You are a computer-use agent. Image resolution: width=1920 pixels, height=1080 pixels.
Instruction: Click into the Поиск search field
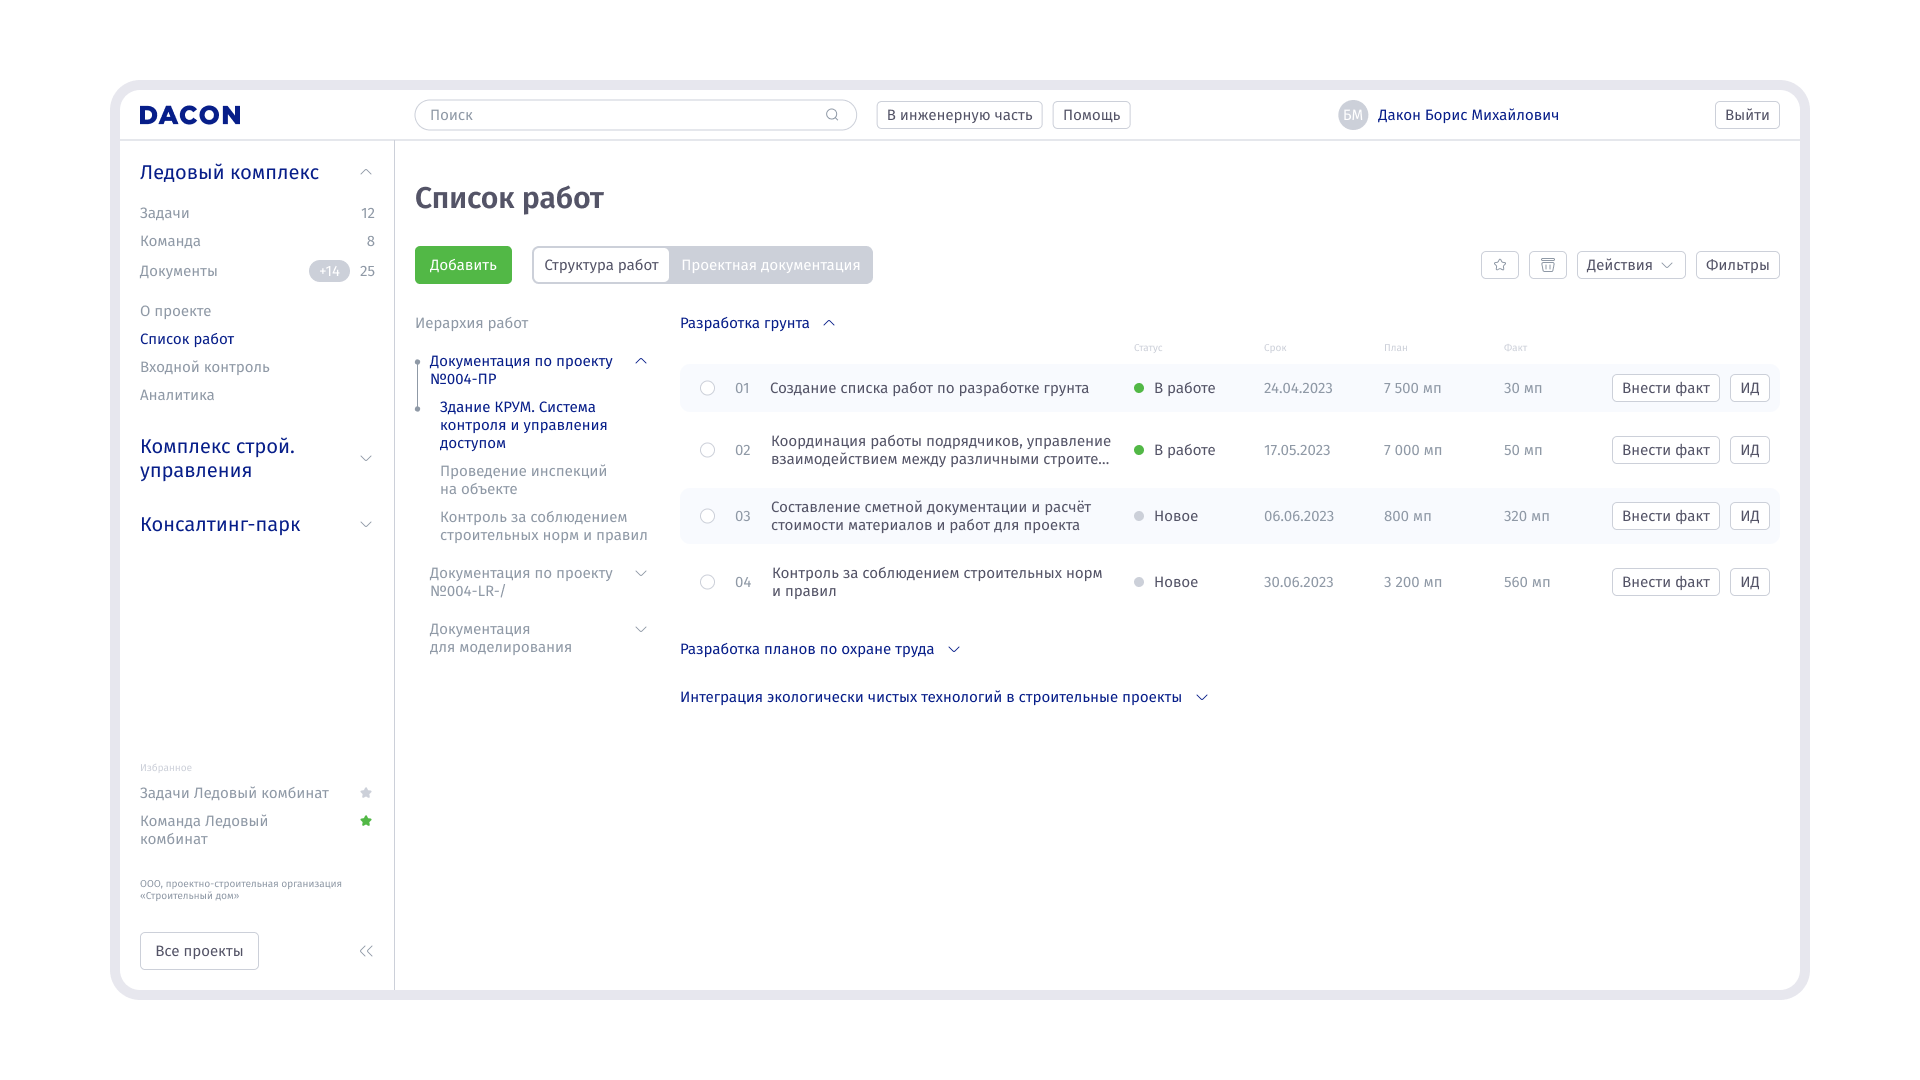click(620, 115)
